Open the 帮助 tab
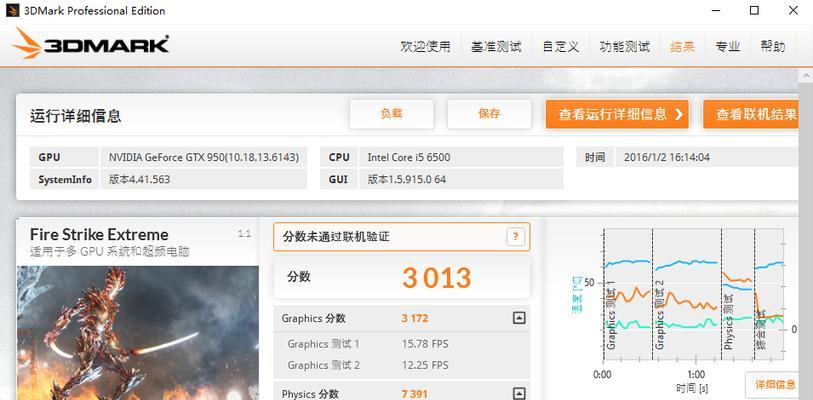 773,47
